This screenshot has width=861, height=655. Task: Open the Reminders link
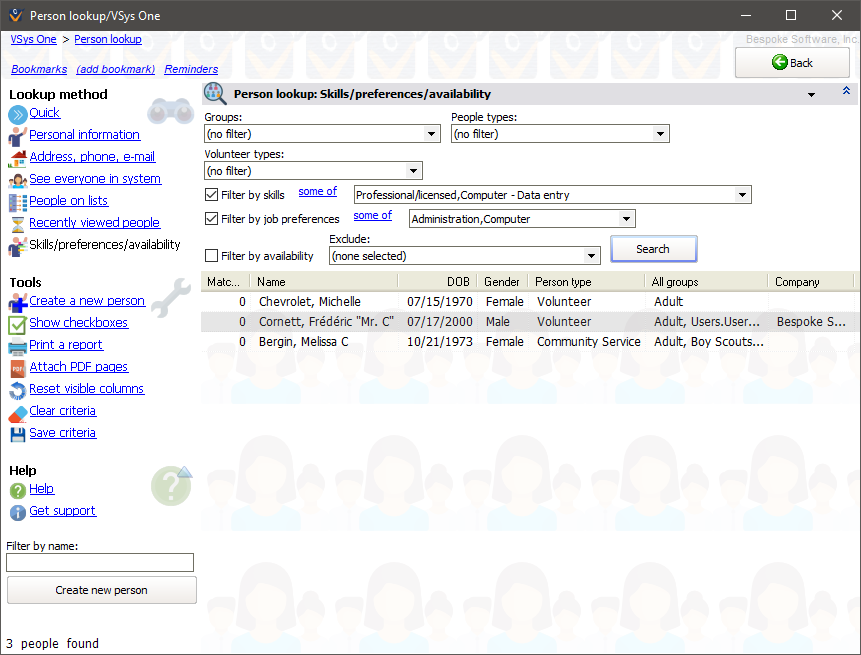click(191, 69)
